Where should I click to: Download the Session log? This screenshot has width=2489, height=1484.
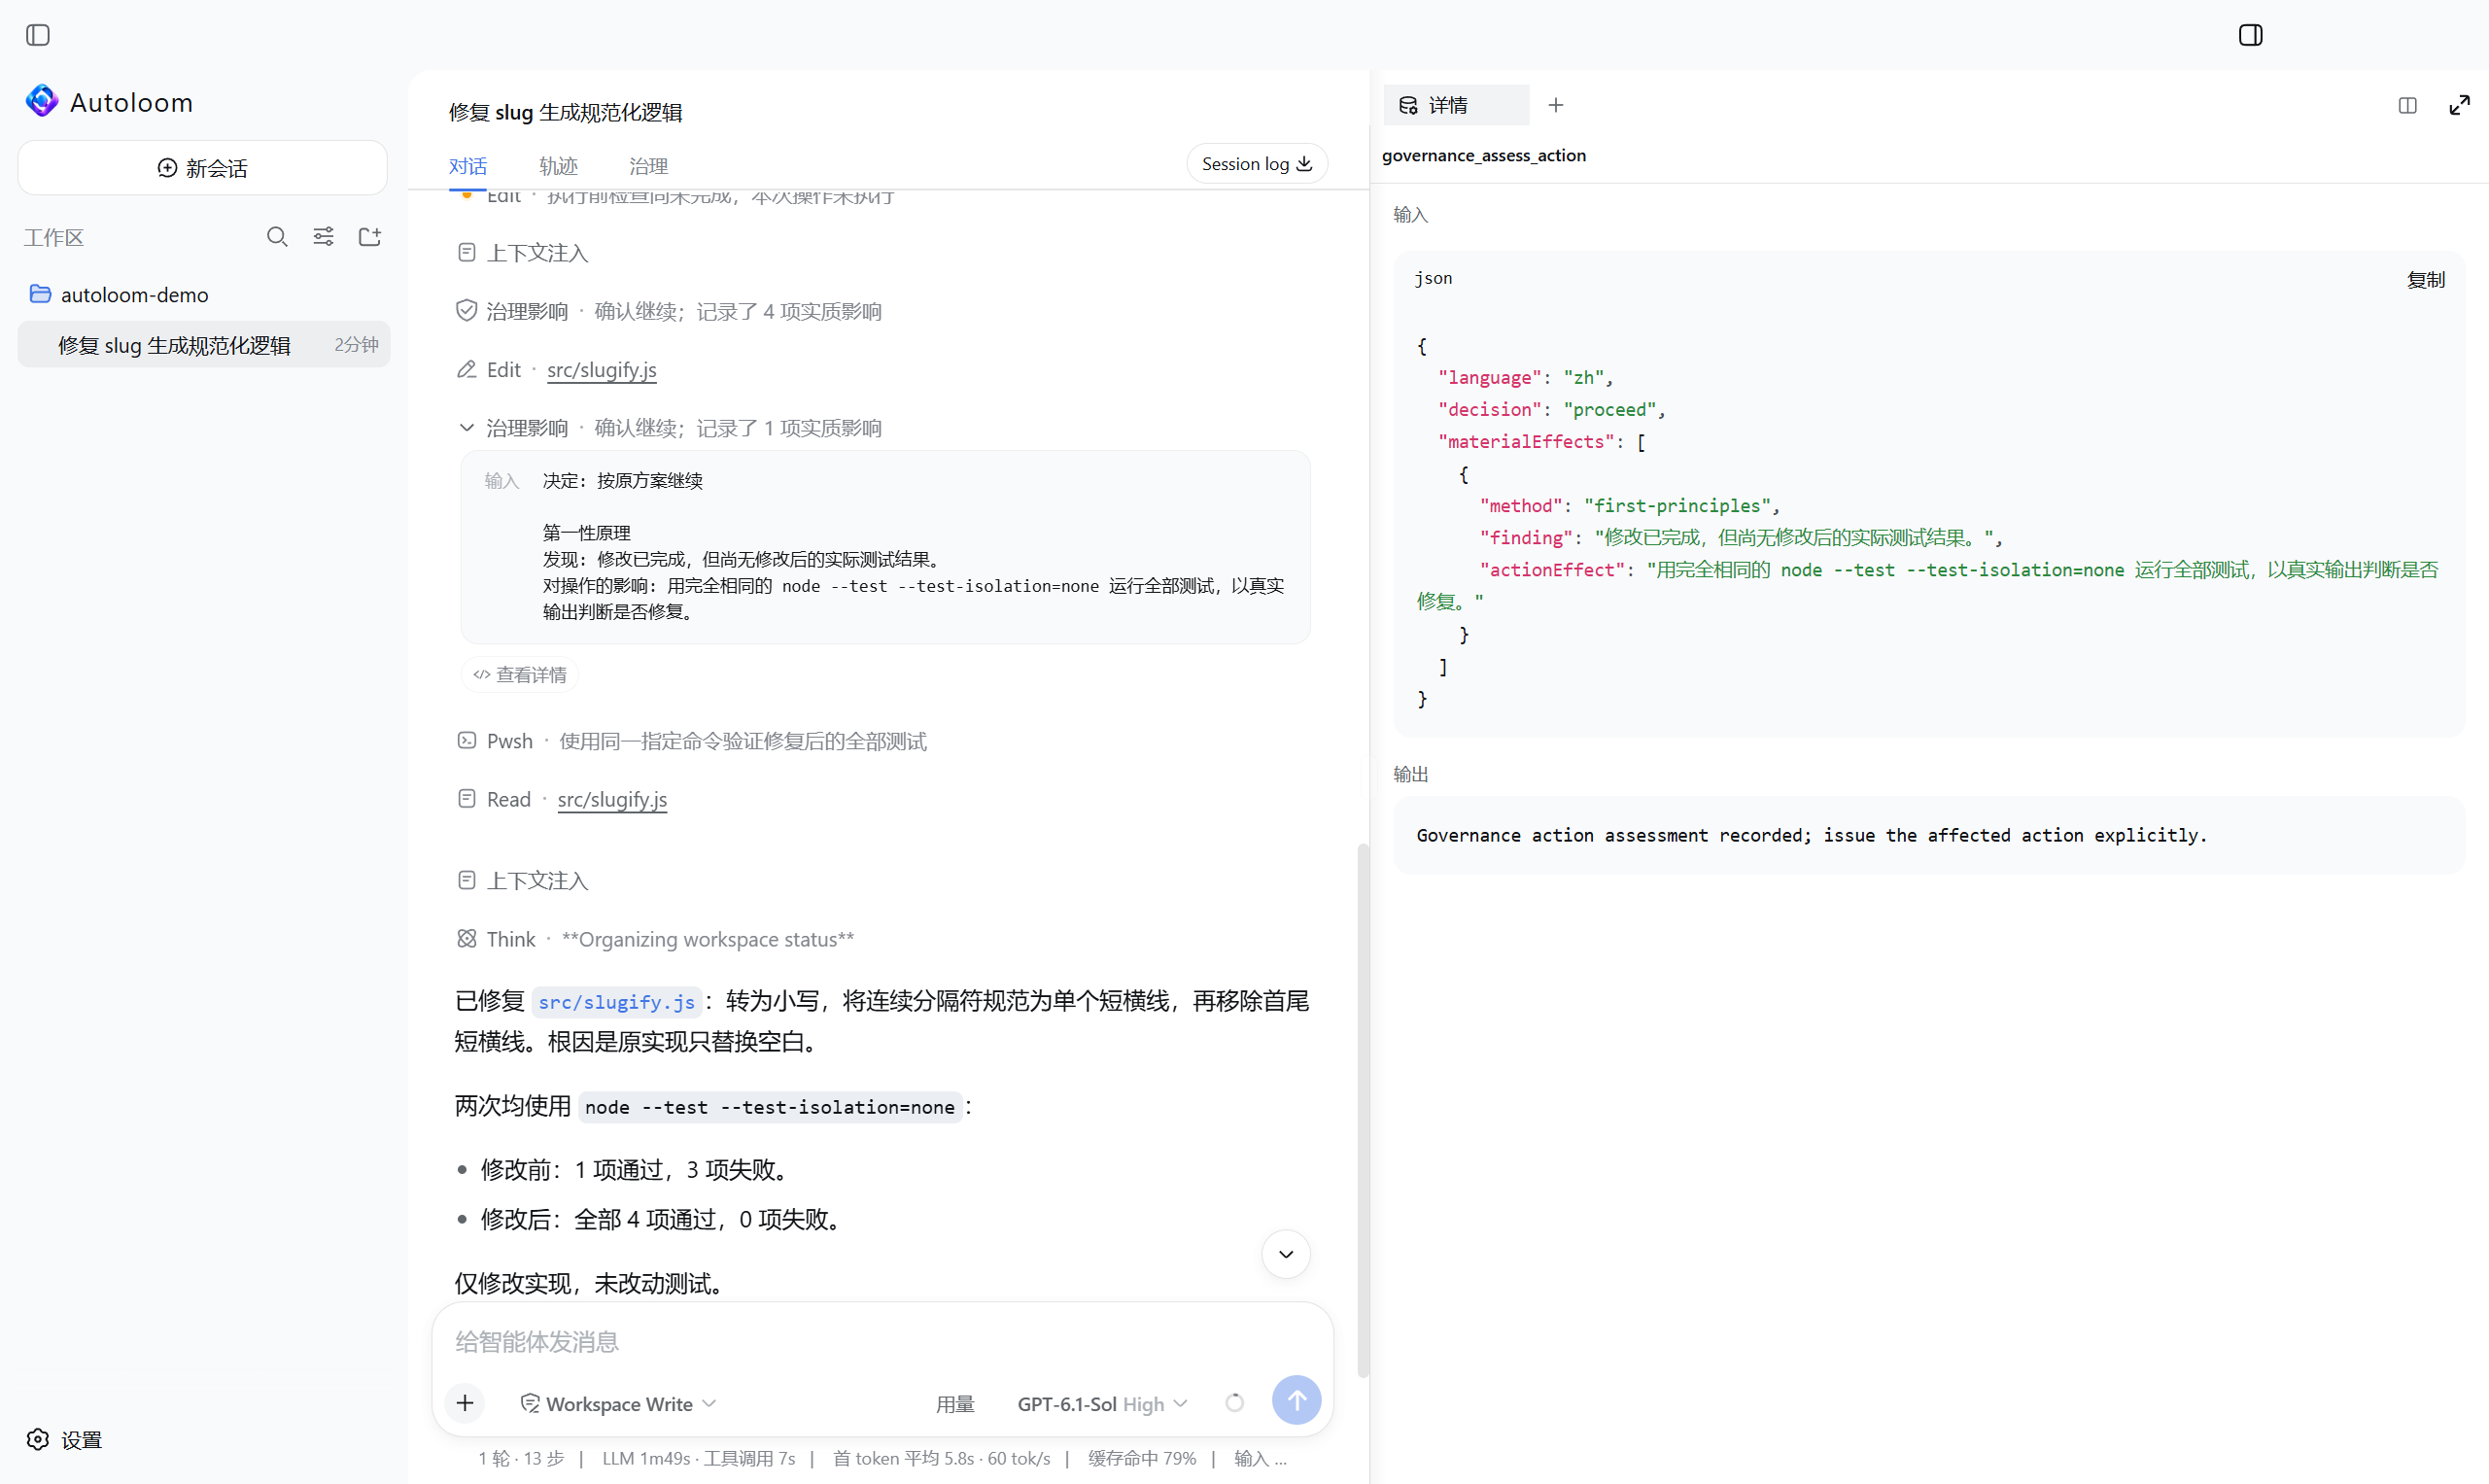[x=1257, y=164]
